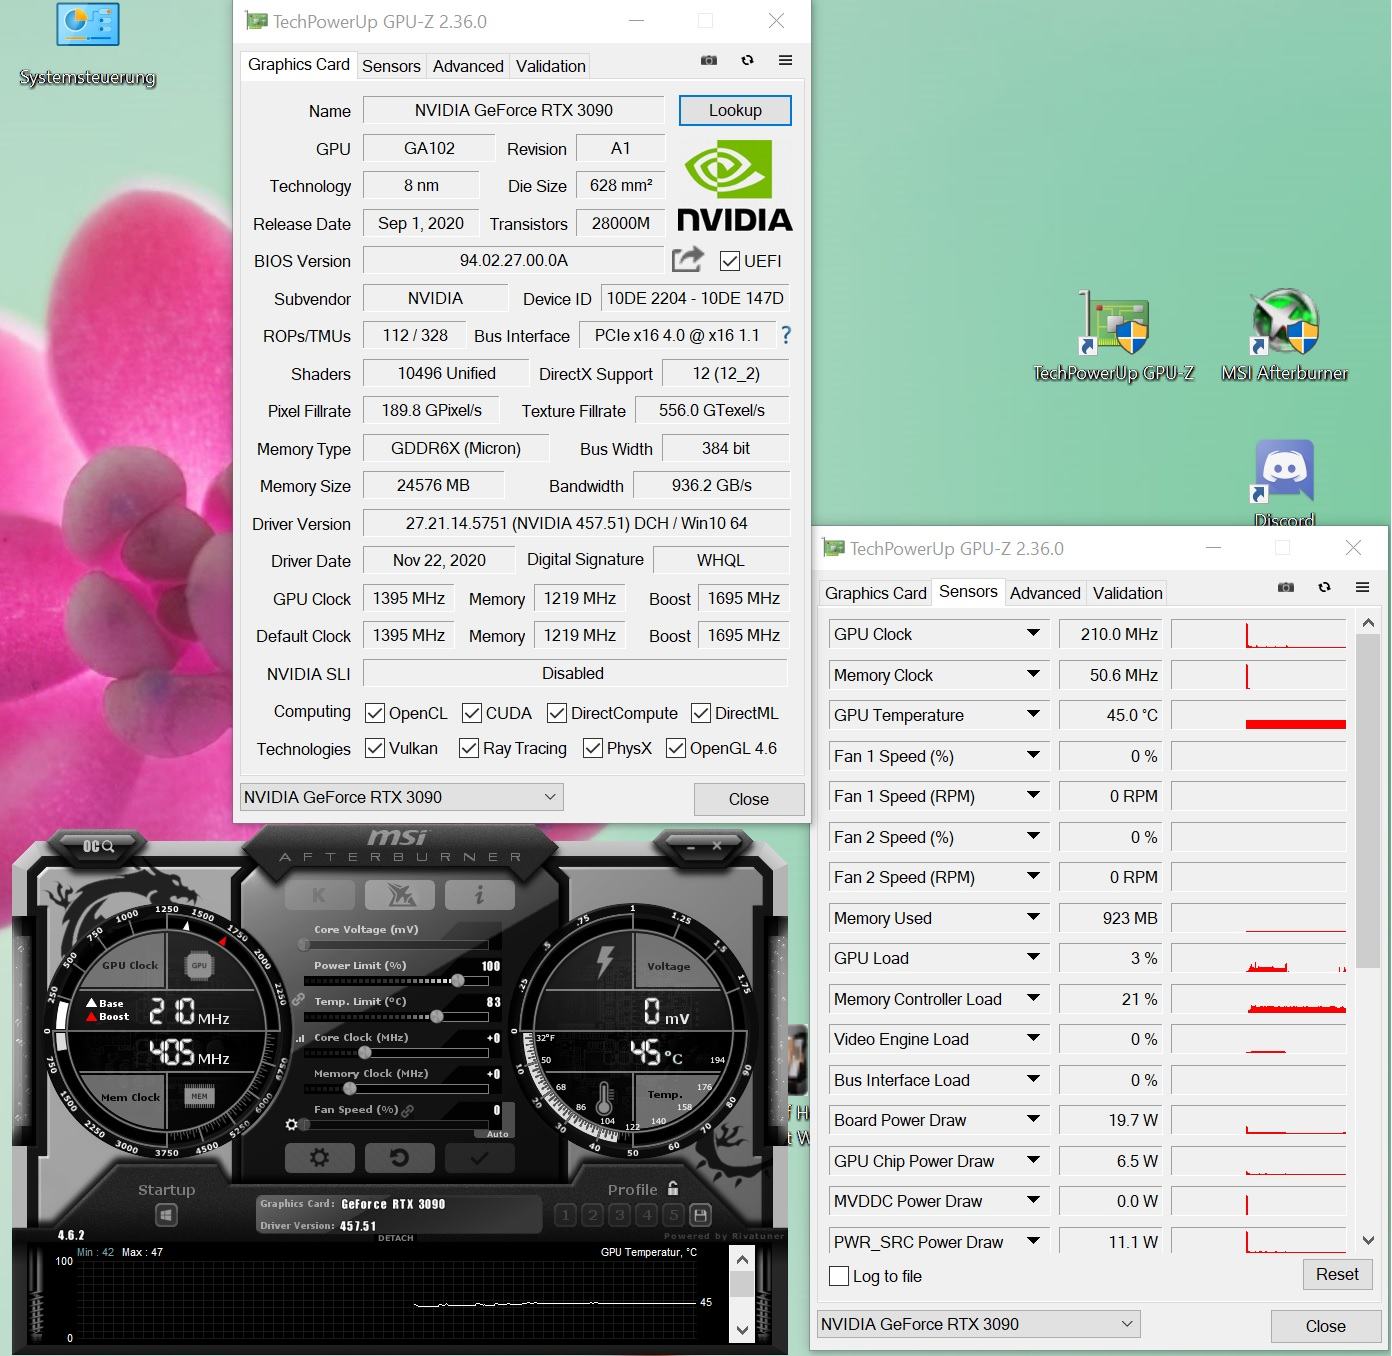Toggle Vulkan checkbox
Viewport: 1392px width, 1356px height.
pyautogui.click(x=375, y=748)
